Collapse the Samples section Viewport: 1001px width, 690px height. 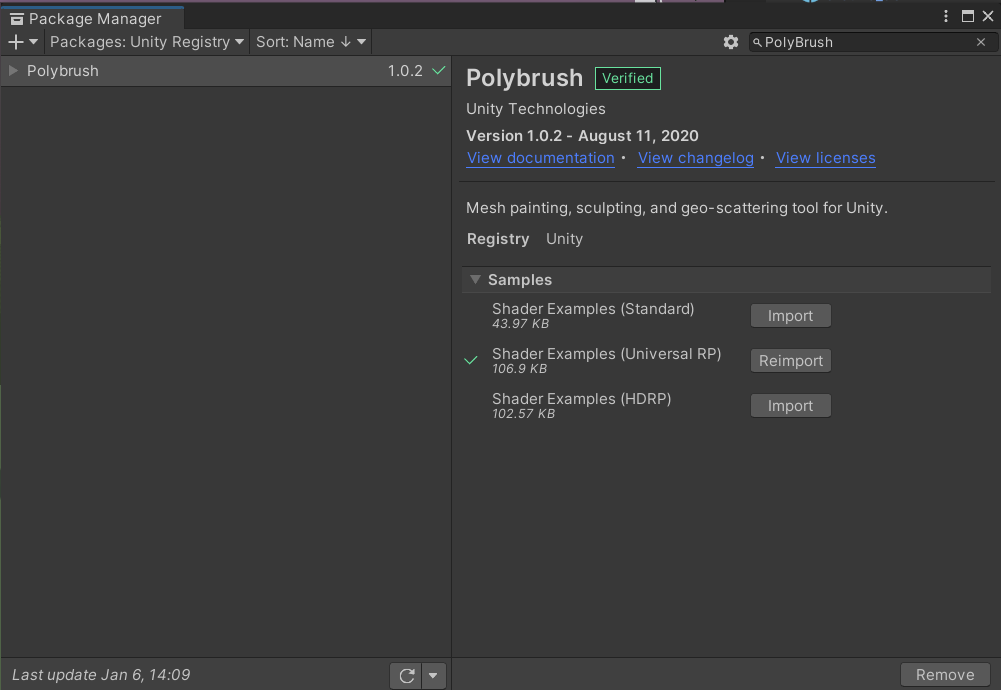tap(475, 280)
